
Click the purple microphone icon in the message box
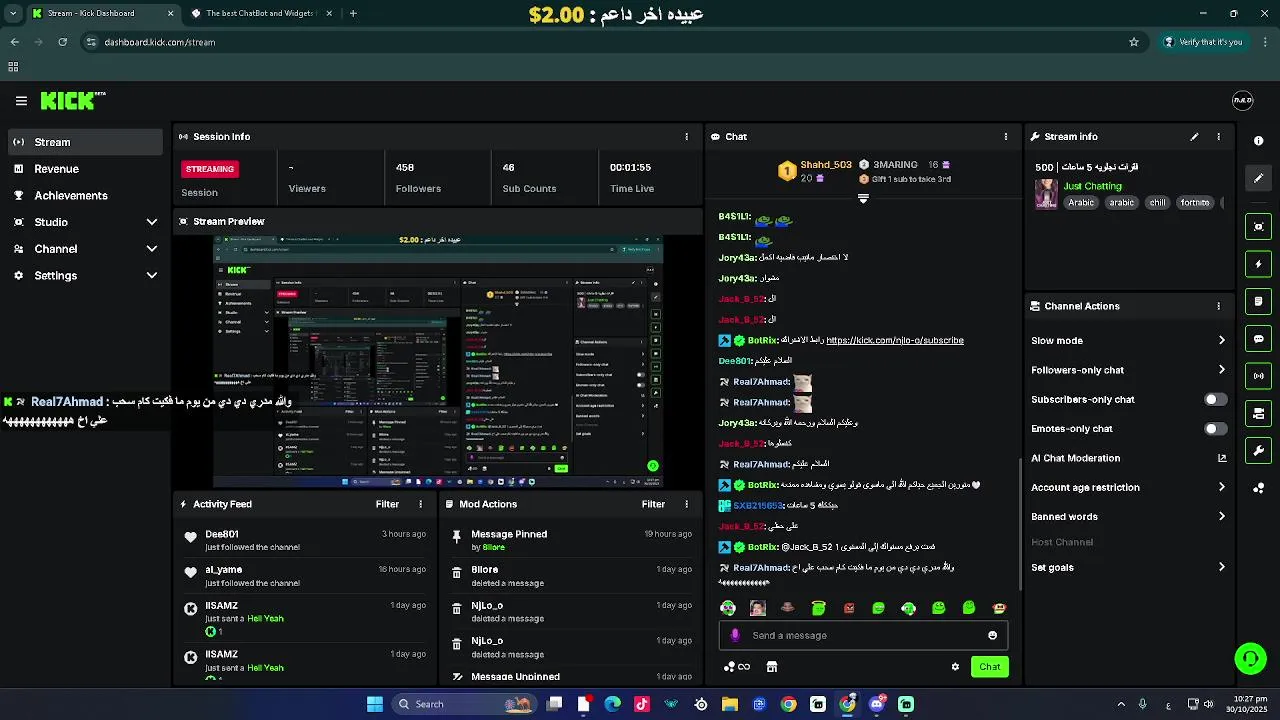(x=735, y=635)
